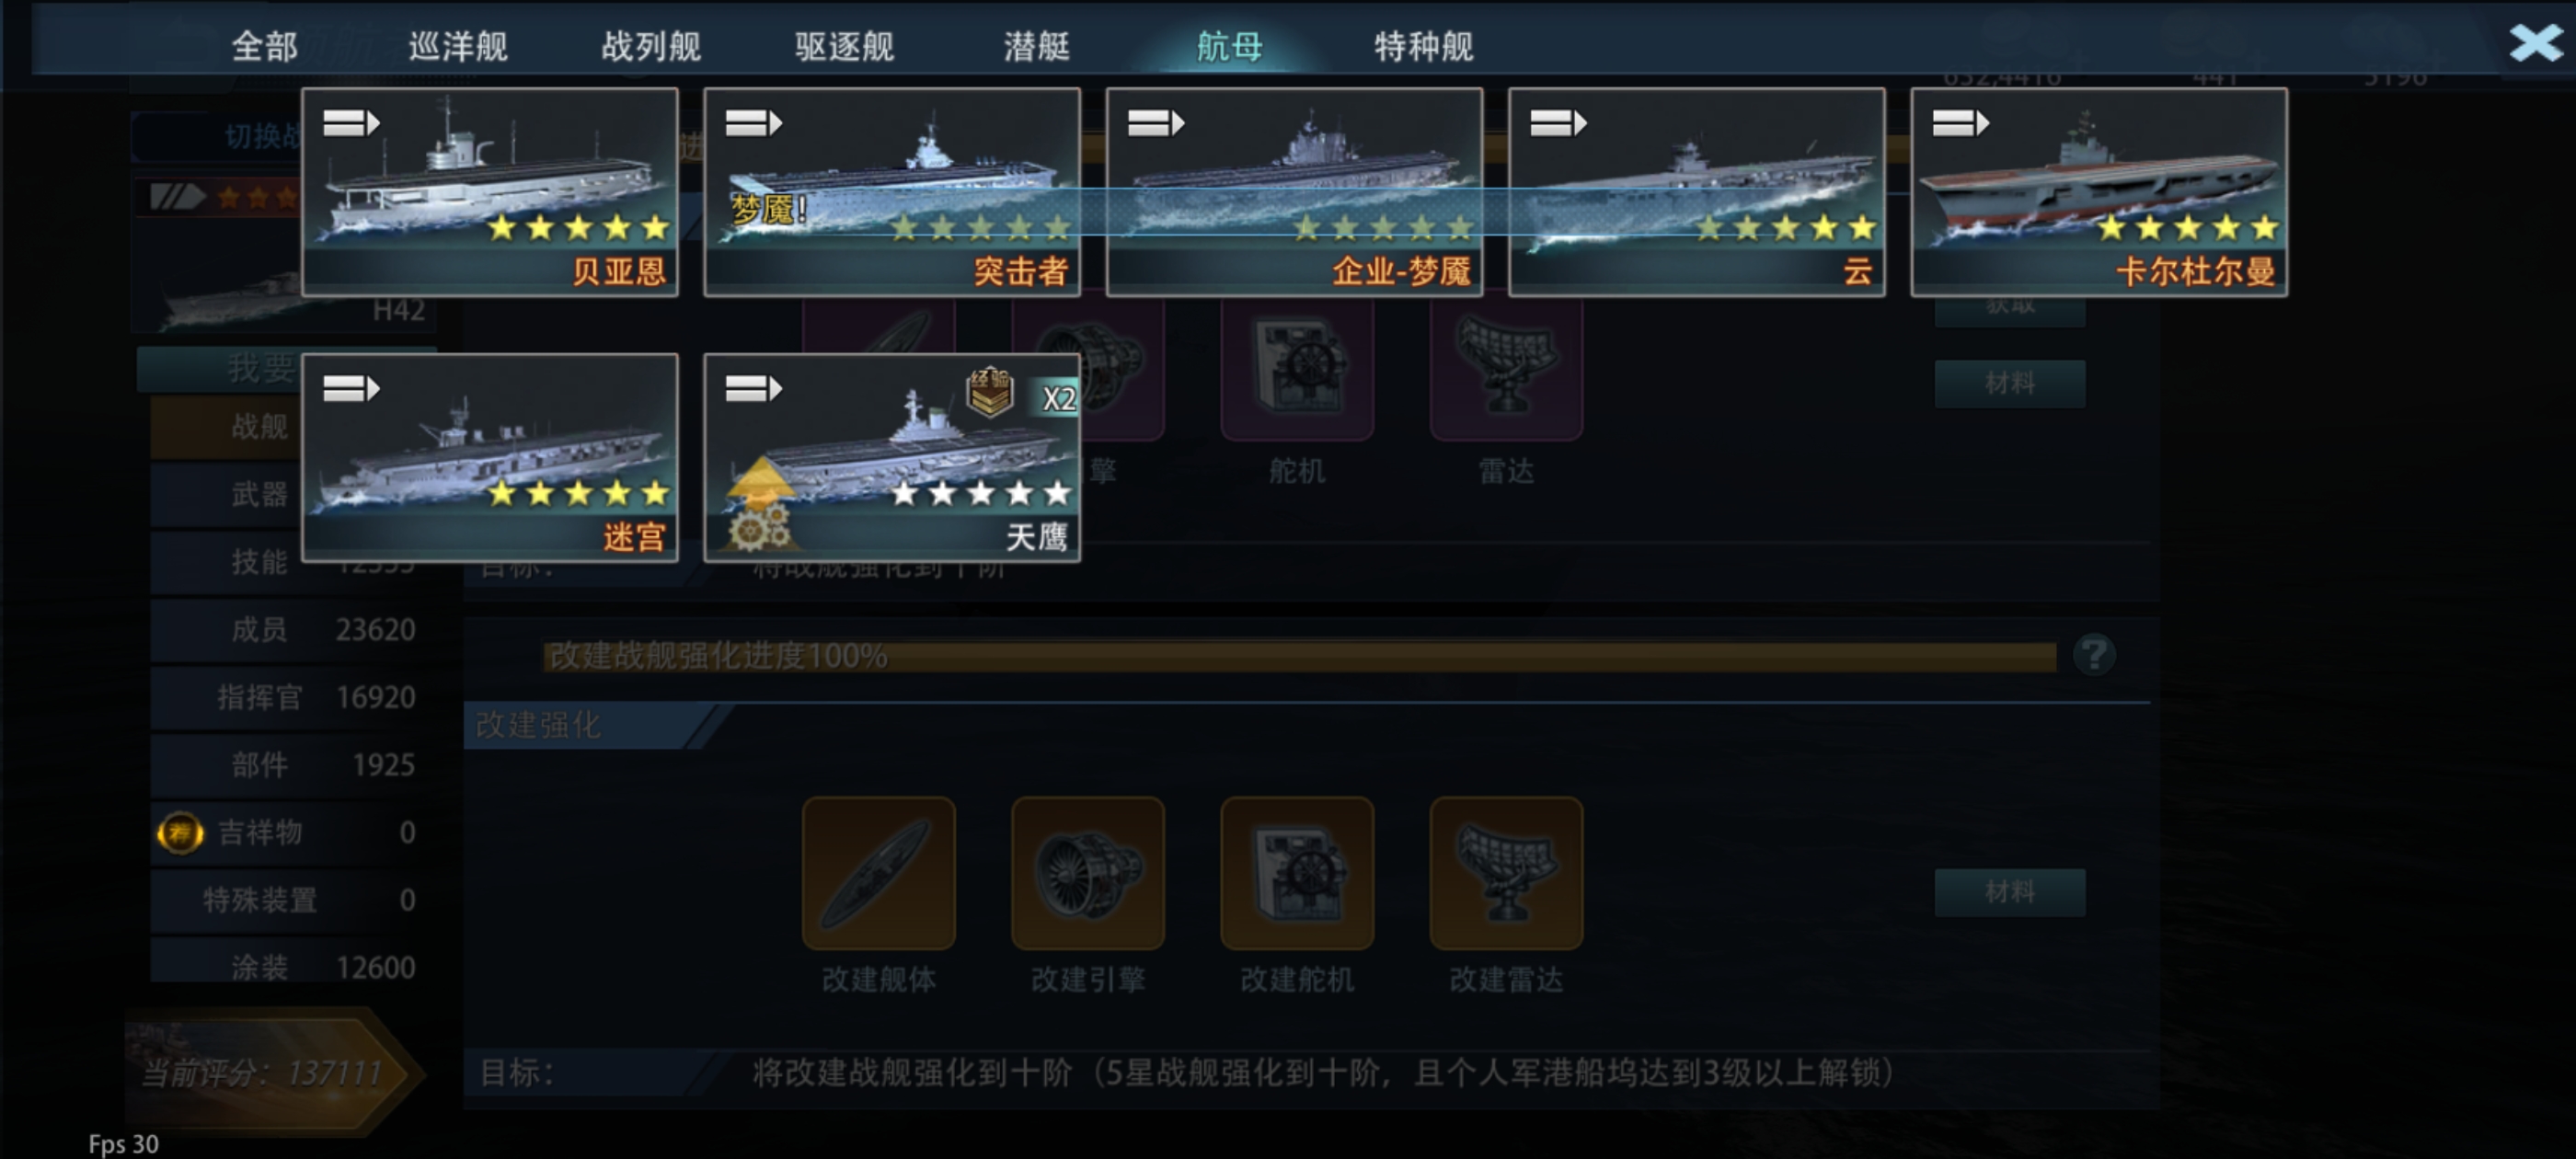Pick the 云 aircraft carrier card
Image resolution: width=2576 pixels, height=1159 pixels.
[x=1697, y=192]
